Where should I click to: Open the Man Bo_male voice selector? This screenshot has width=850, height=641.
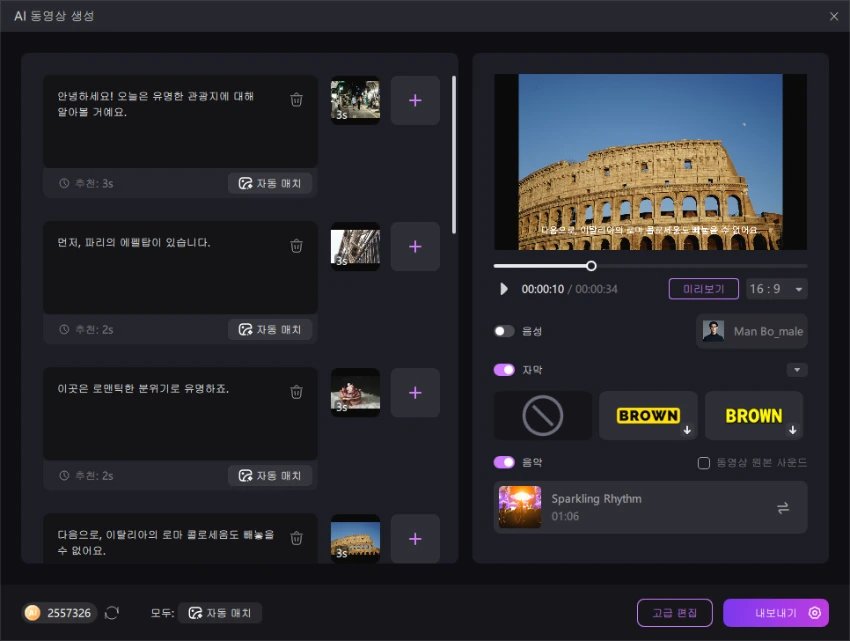(x=752, y=331)
